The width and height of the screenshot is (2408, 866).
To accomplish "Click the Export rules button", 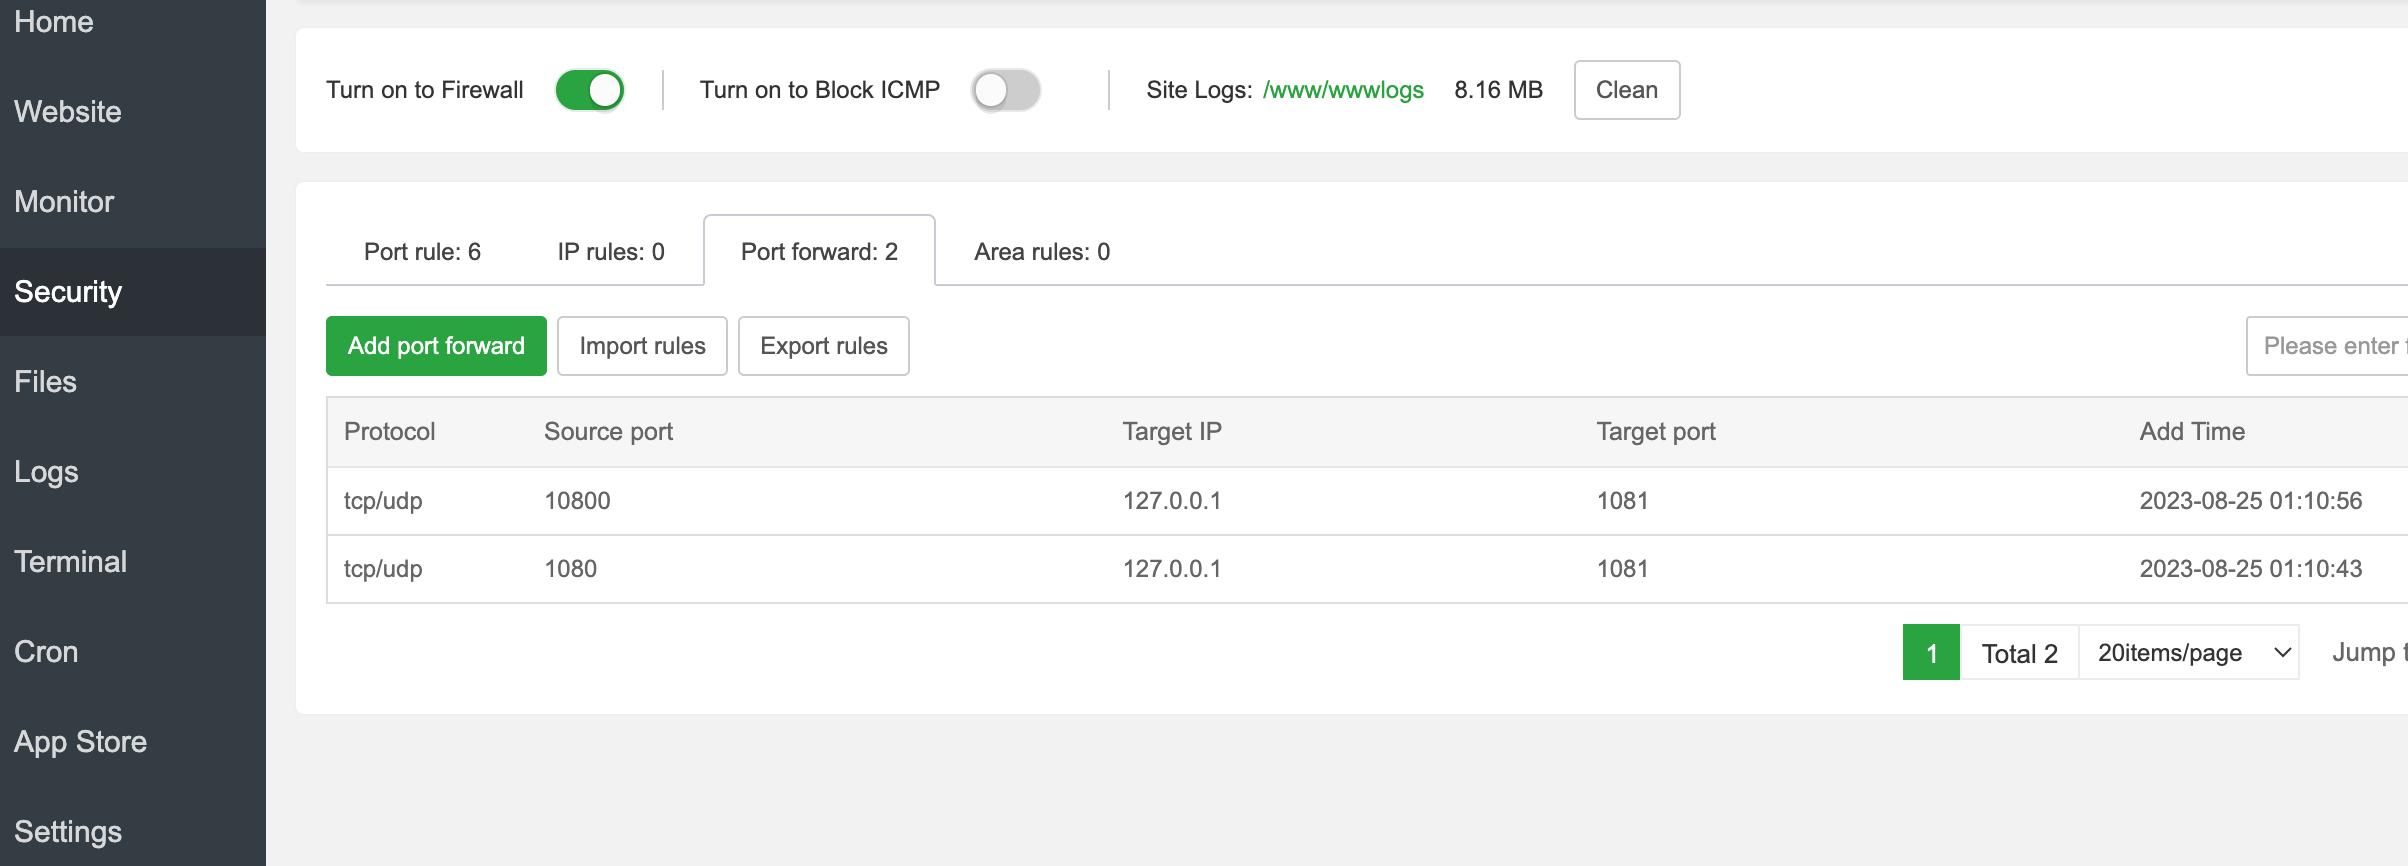I will [x=823, y=346].
